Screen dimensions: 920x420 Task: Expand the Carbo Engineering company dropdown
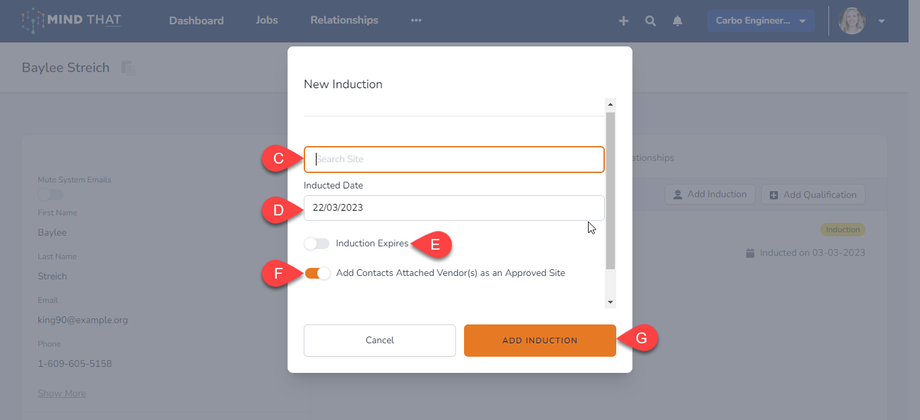[x=760, y=21]
